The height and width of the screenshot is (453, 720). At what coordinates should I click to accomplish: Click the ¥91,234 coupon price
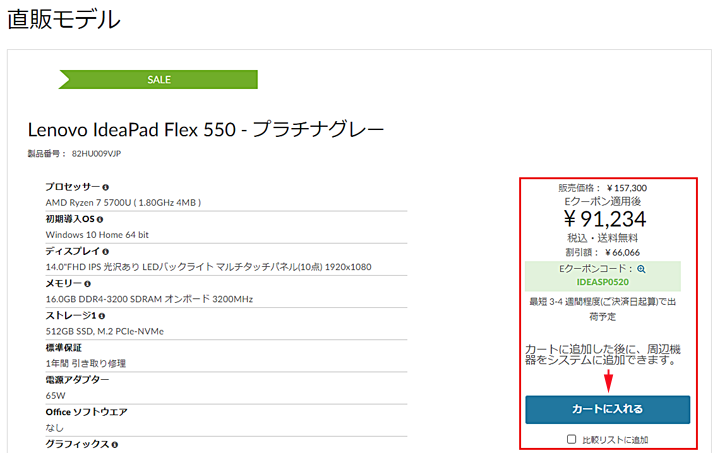(x=605, y=219)
